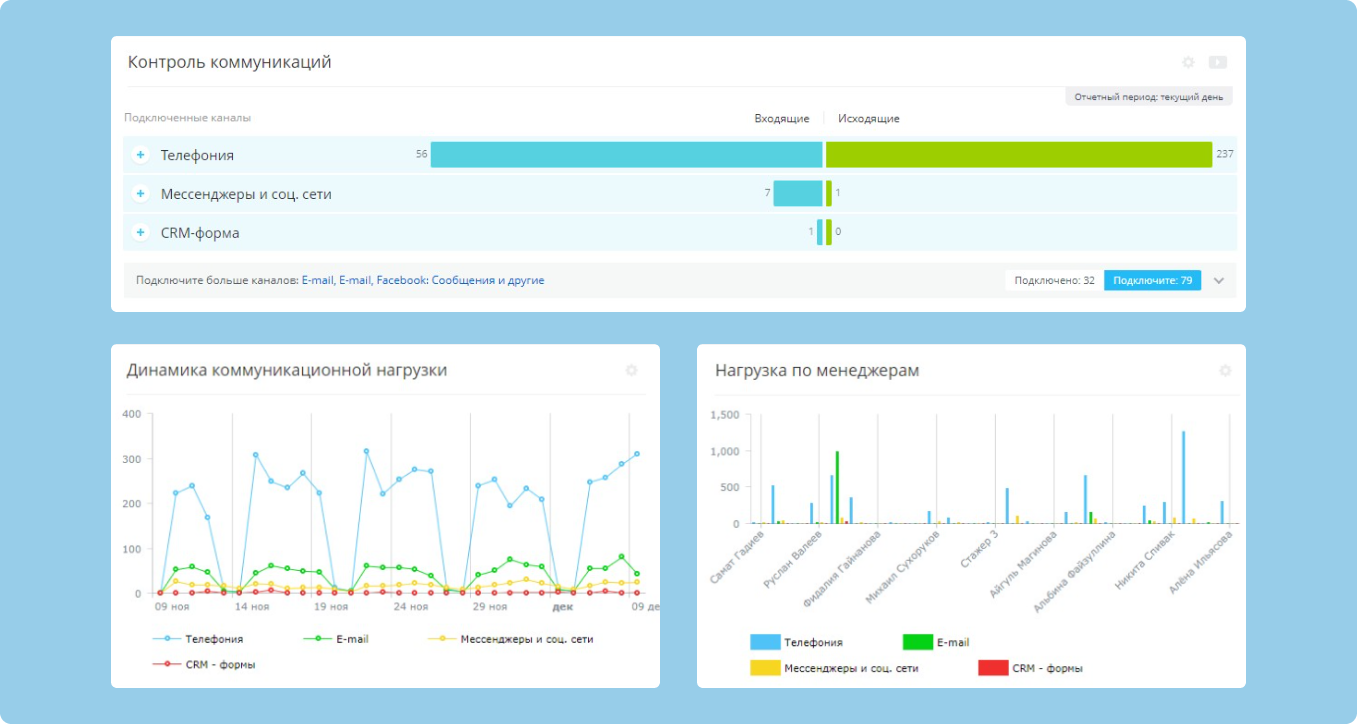This screenshot has width=1357, height=724.
Task: Open settings gear on Нагрузка по менеджерам
Action: pos(1225,370)
